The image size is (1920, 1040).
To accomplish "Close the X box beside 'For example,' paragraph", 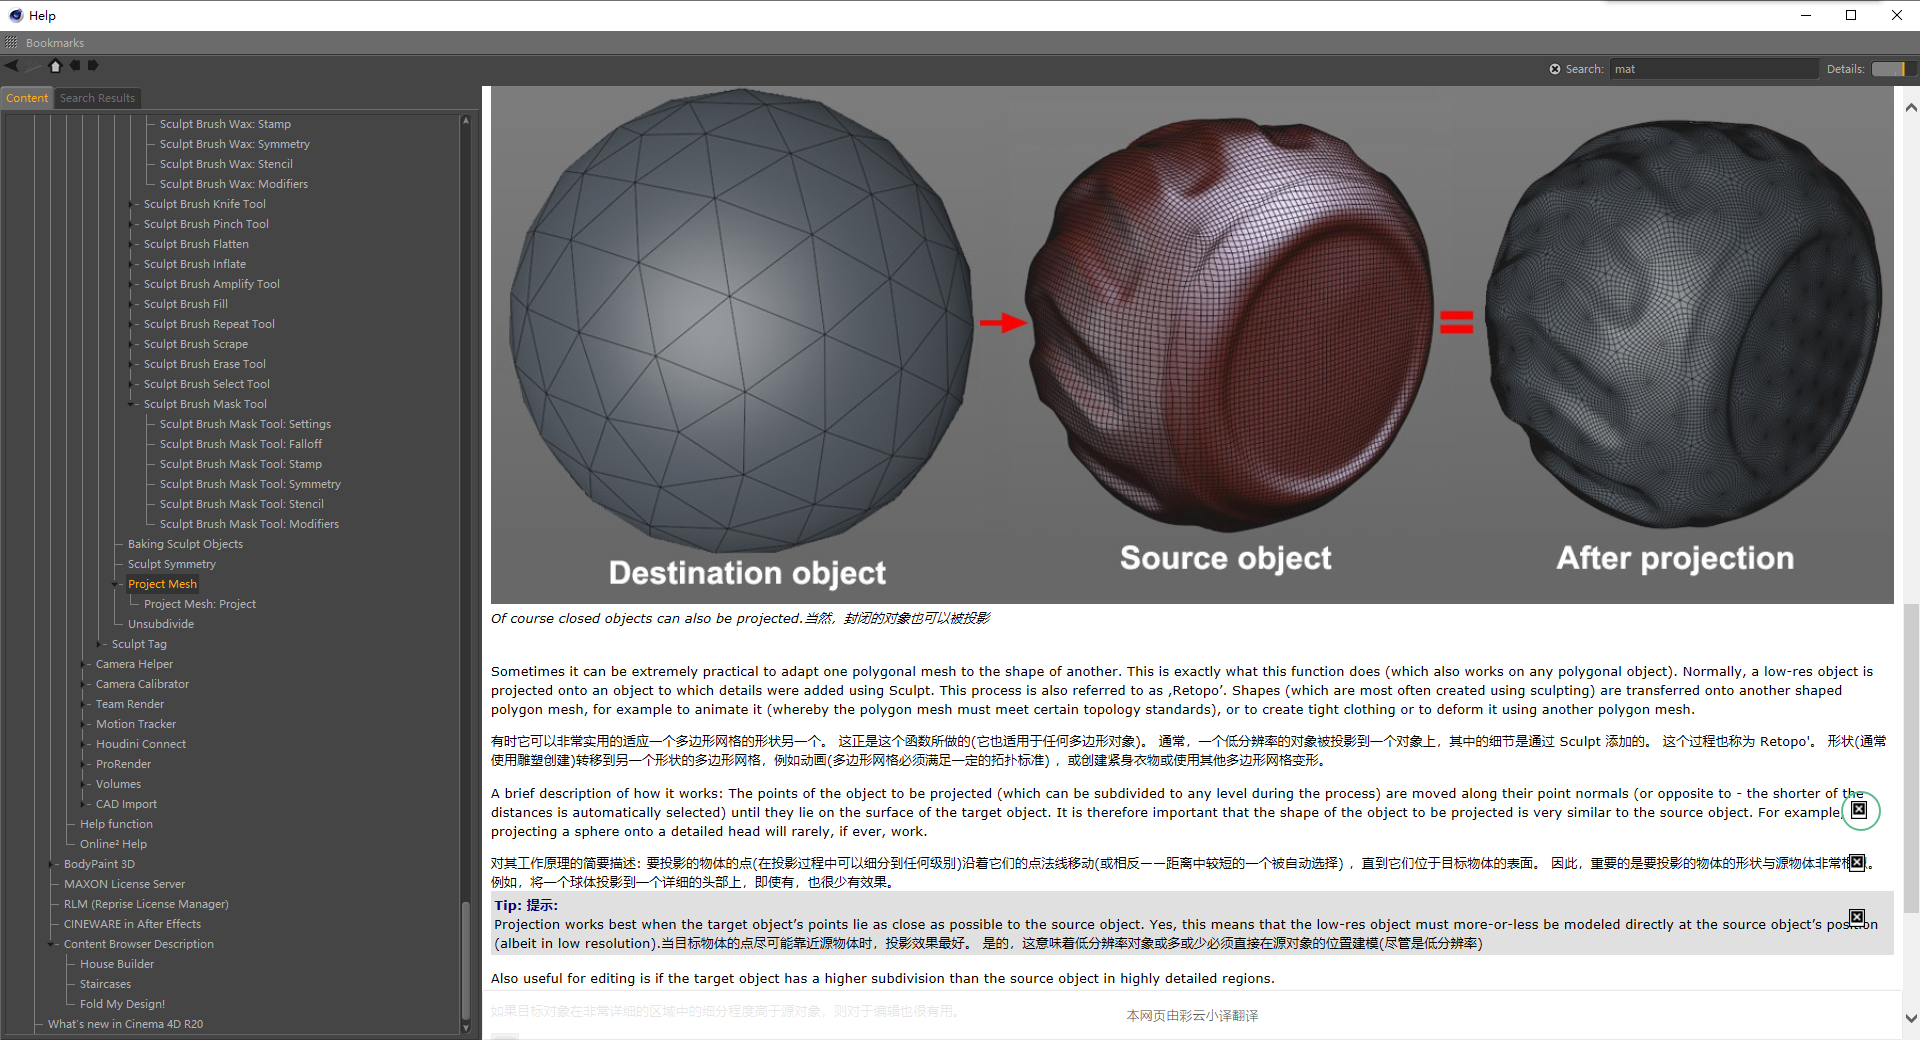I will click(1859, 810).
